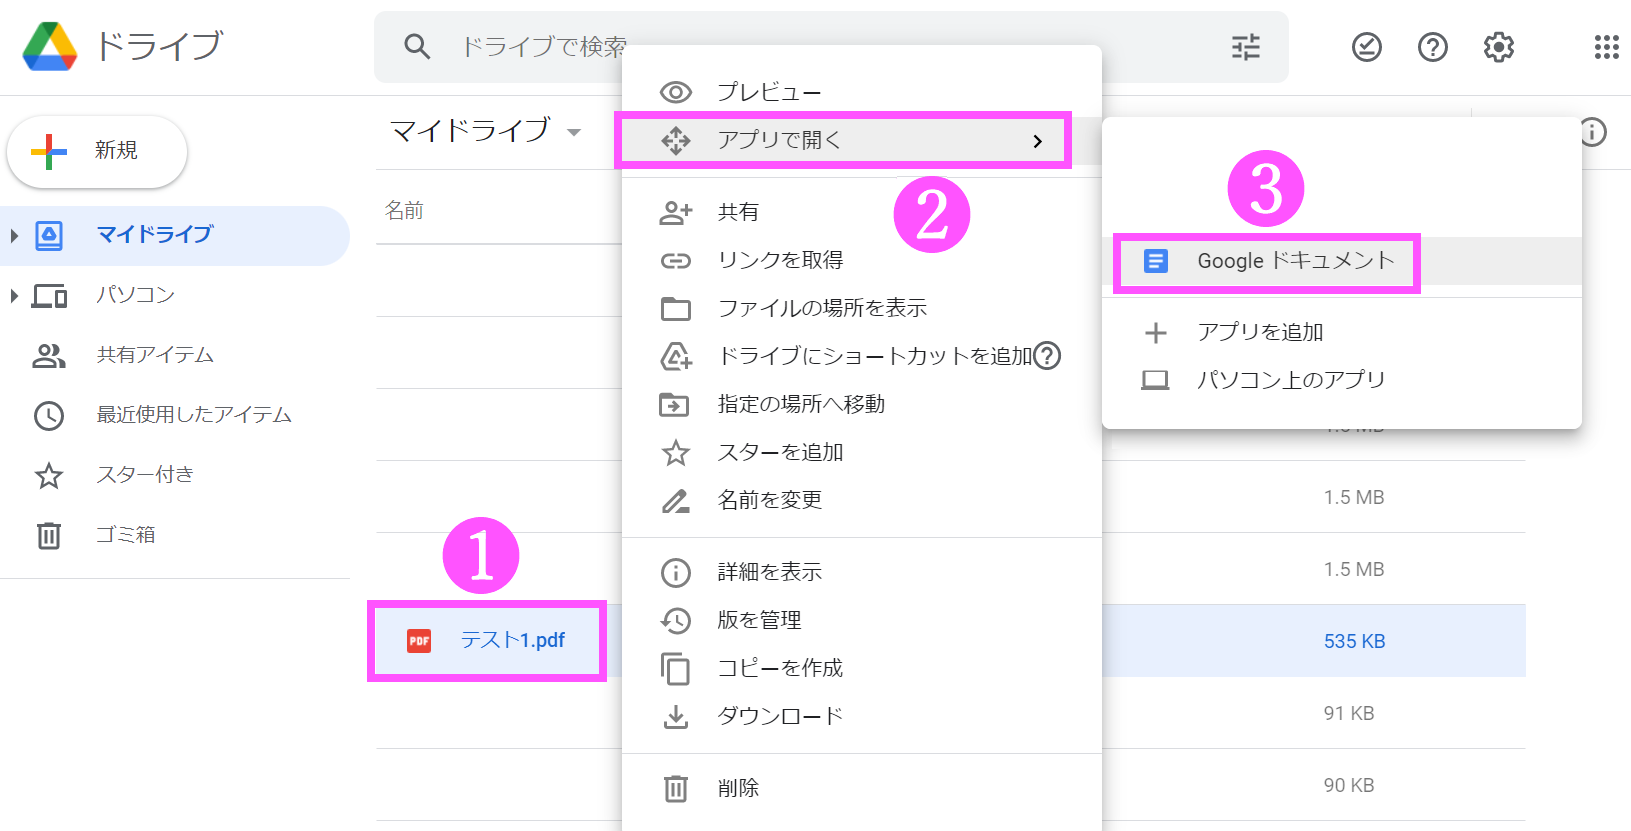
Task: Click the help icon beside ショートカットを追加
Action: [x=1047, y=356]
